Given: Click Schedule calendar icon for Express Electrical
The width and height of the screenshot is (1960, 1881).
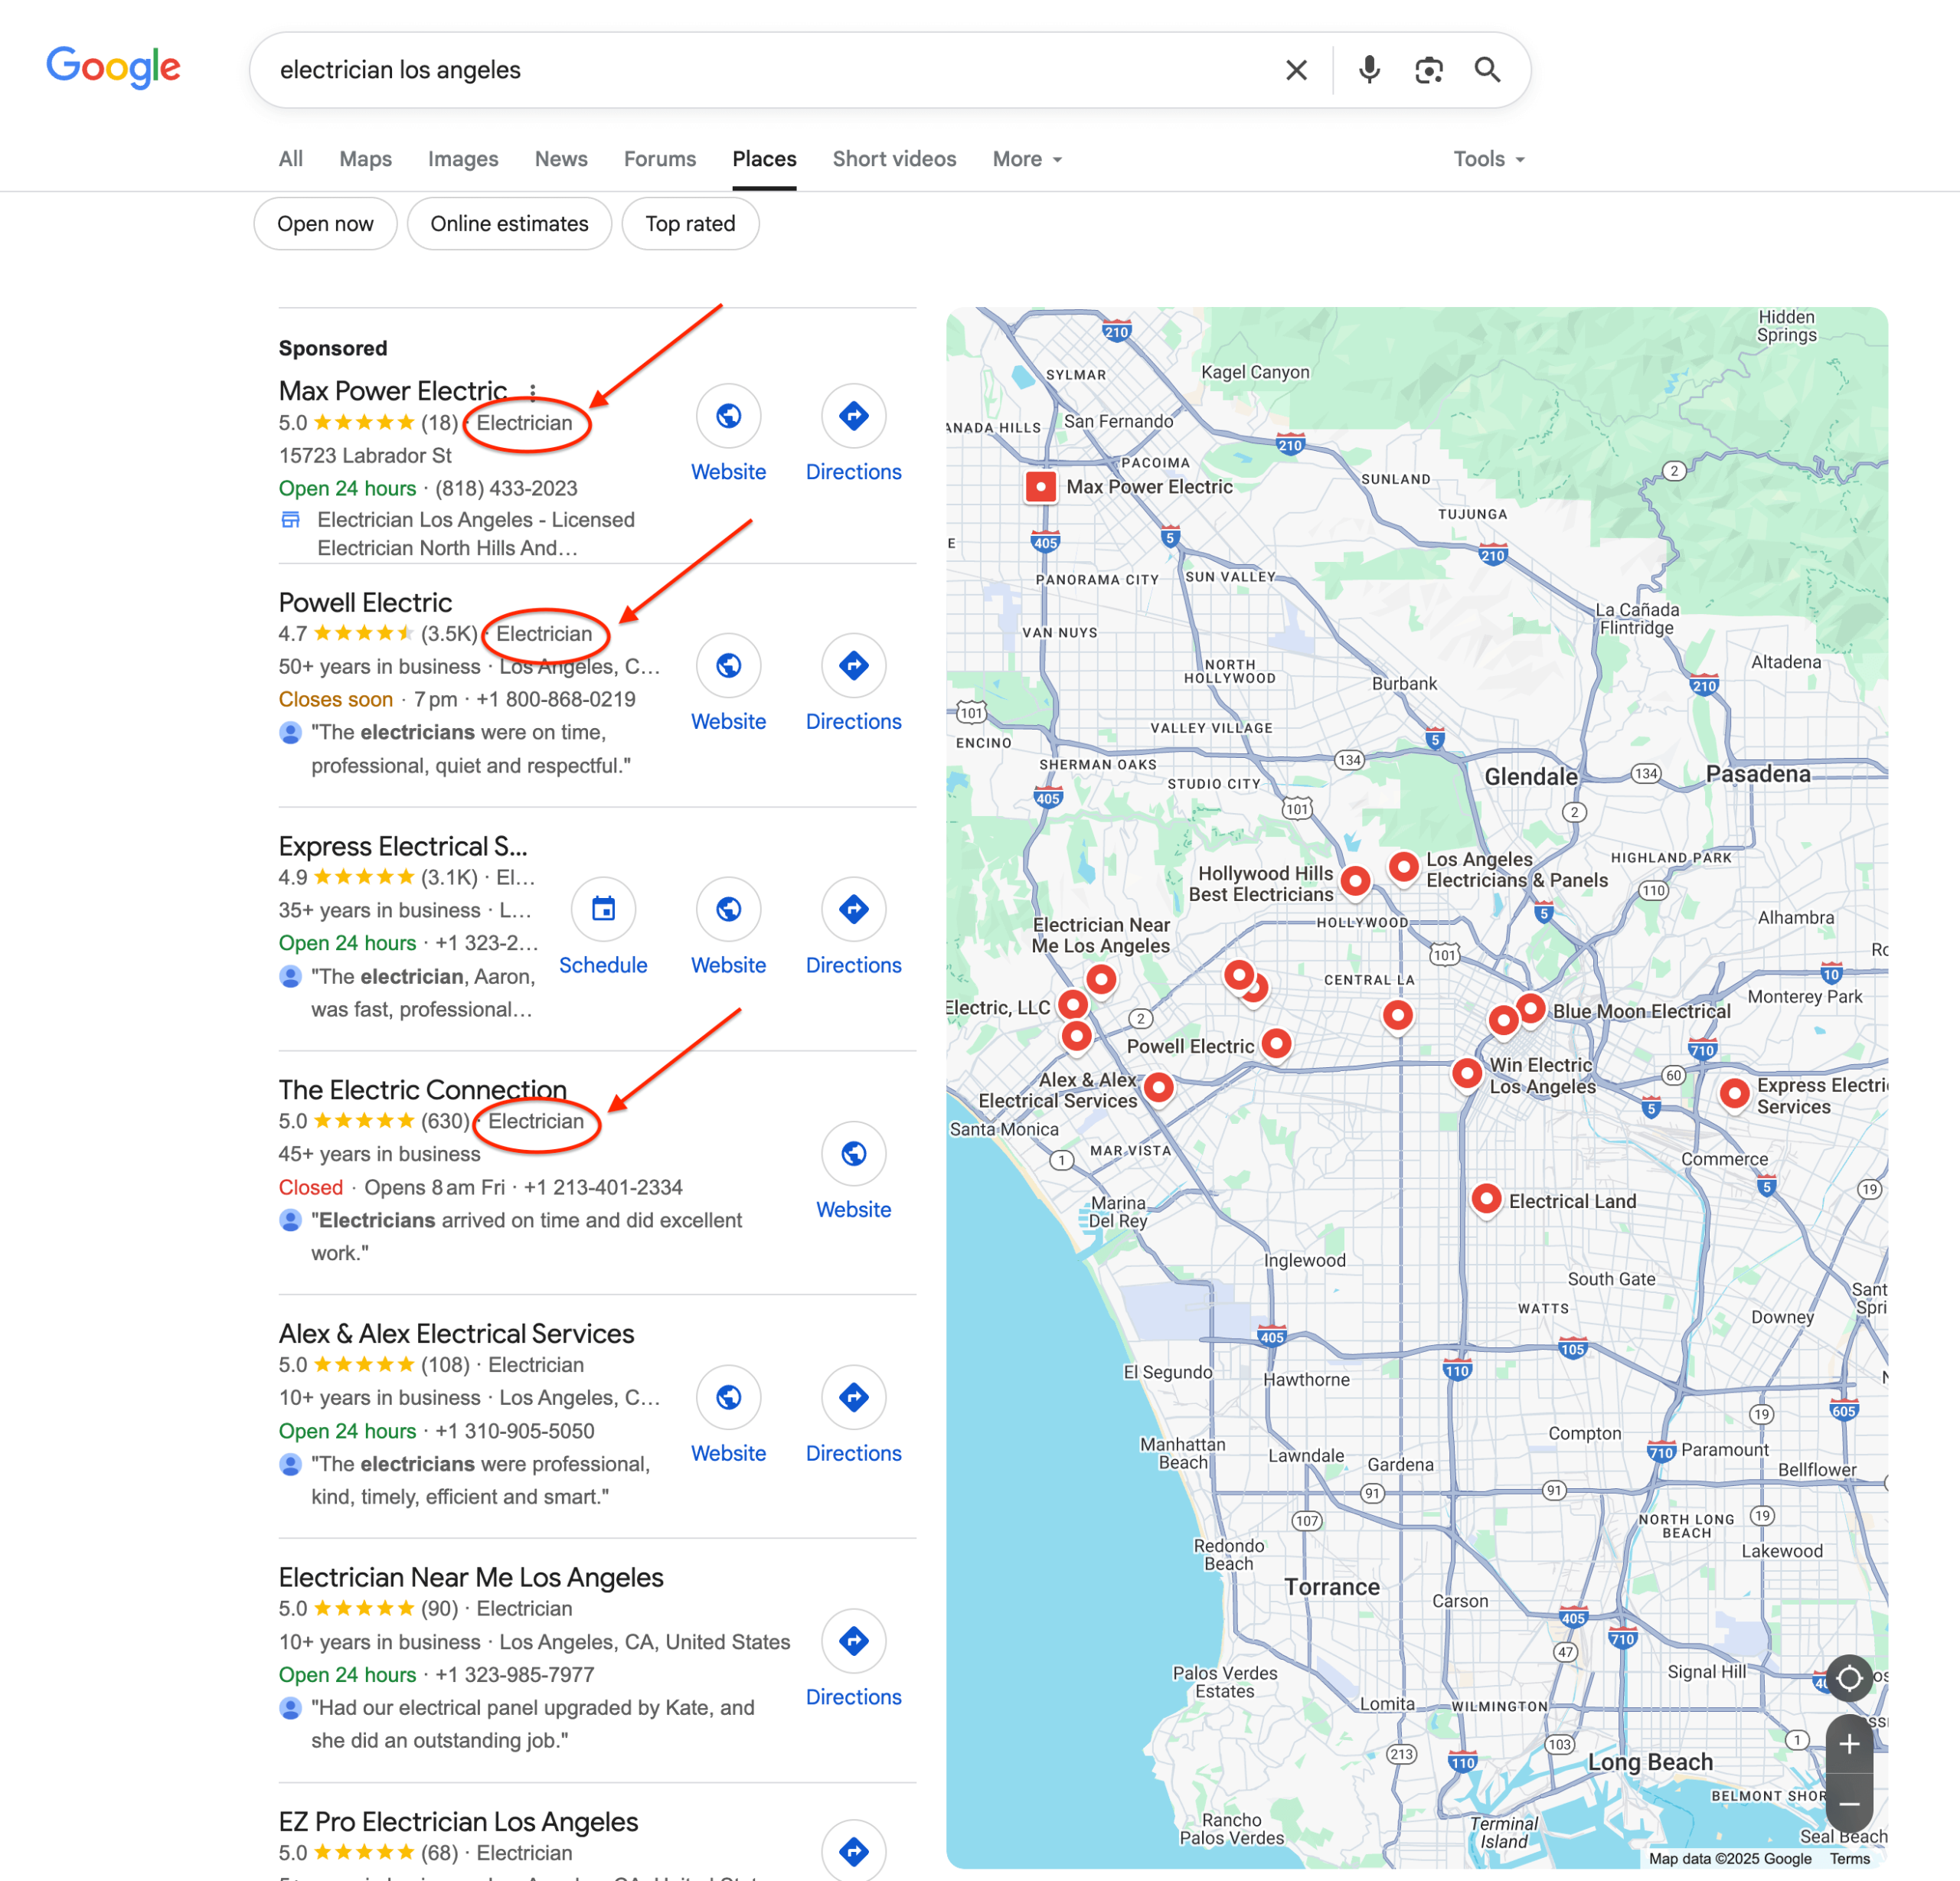Looking at the screenshot, I should tap(603, 910).
